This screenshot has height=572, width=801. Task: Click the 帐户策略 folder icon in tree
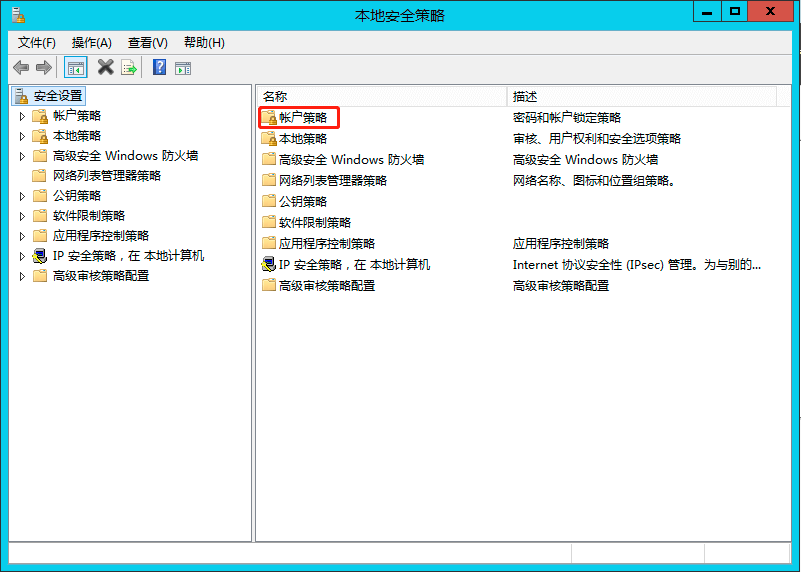click(40, 116)
